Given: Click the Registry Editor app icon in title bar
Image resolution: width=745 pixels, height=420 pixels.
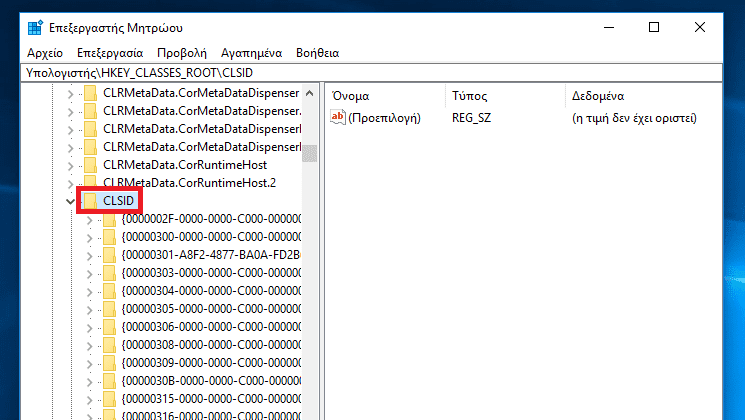Looking at the screenshot, I should point(35,28).
